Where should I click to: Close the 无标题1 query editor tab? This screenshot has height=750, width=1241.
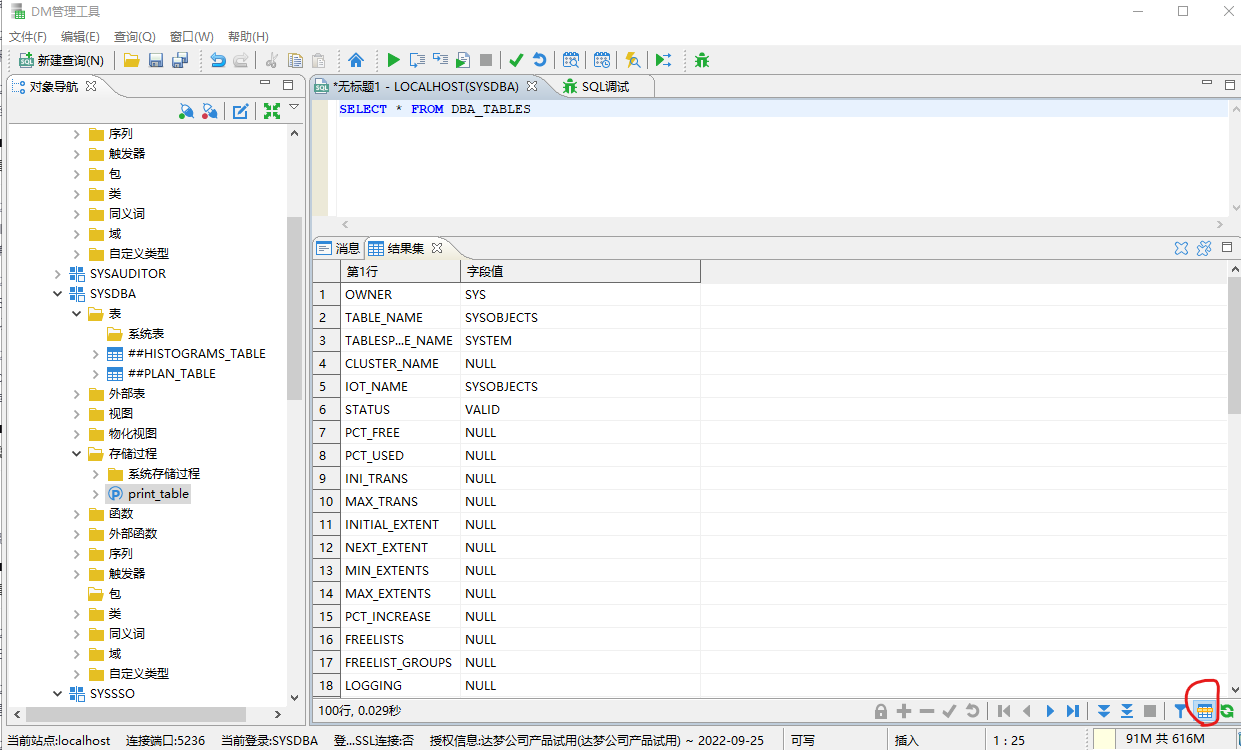pos(533,86)
